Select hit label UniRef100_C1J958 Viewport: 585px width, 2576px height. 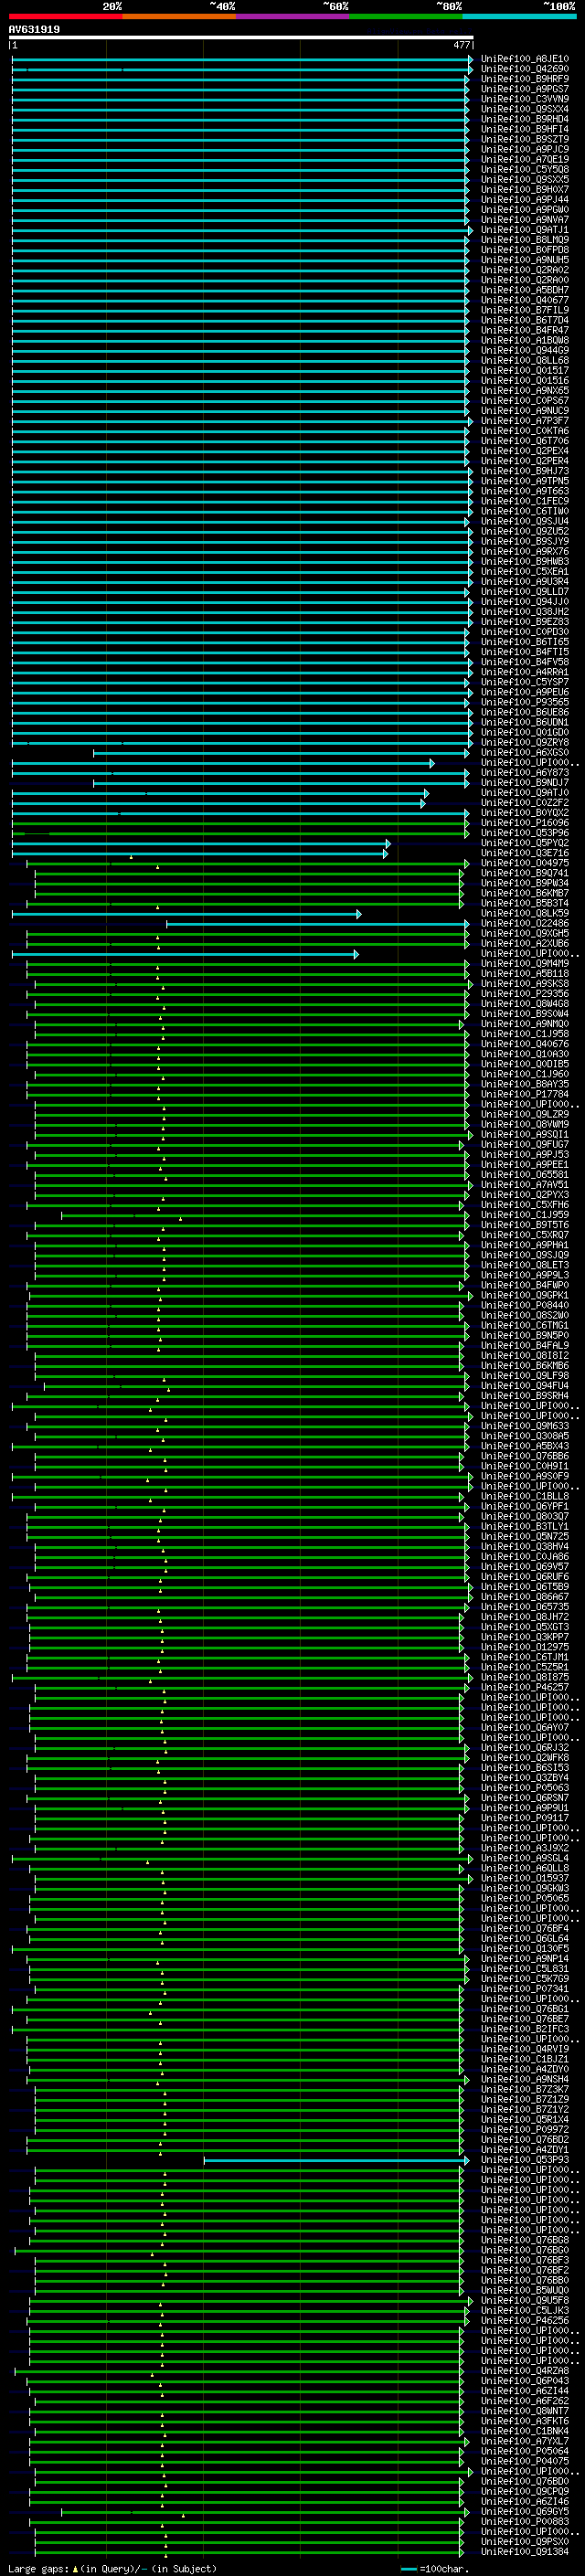(x=525, y=1034)
